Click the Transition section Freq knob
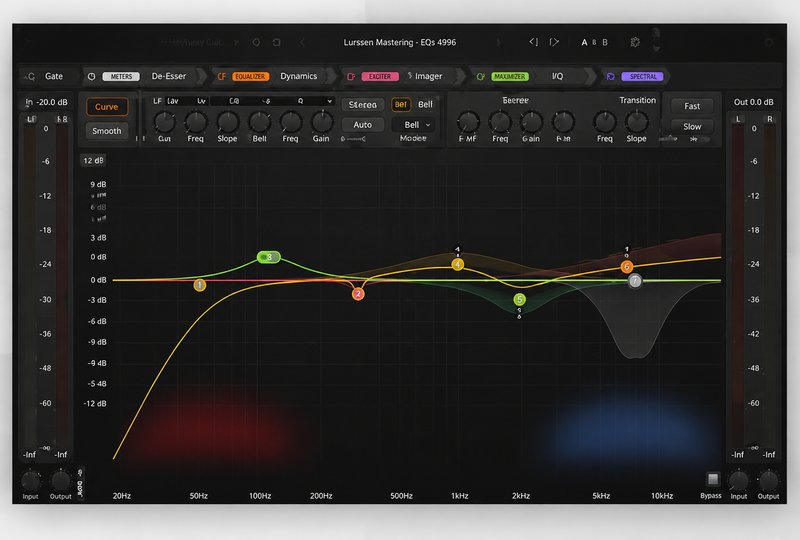 click(605, 122)
